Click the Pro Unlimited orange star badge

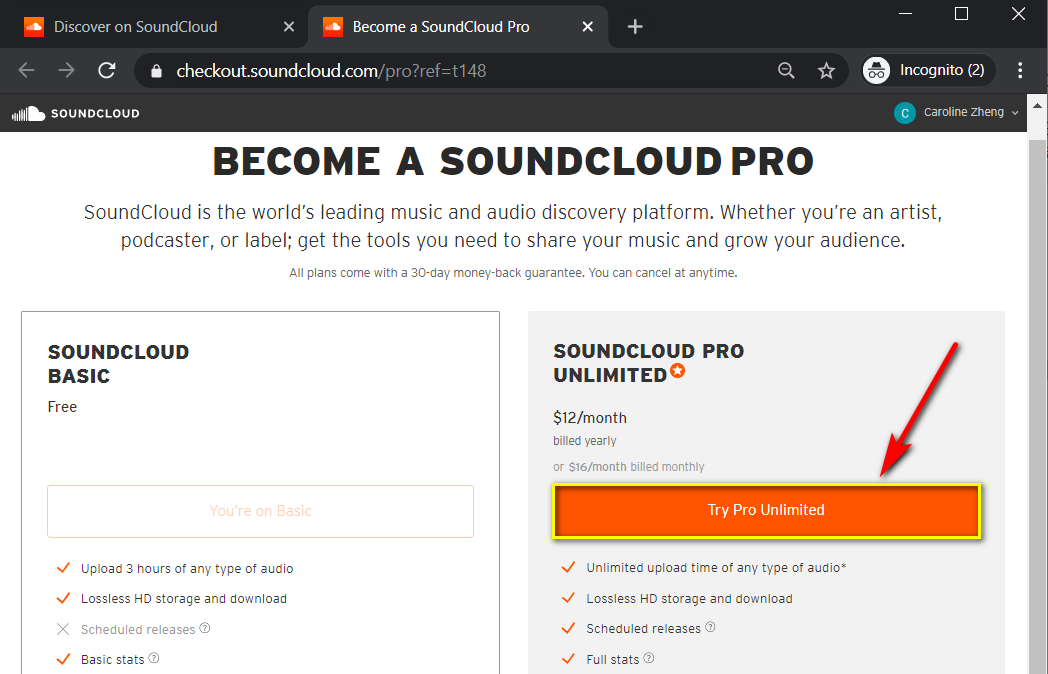[x=678, y=372]
